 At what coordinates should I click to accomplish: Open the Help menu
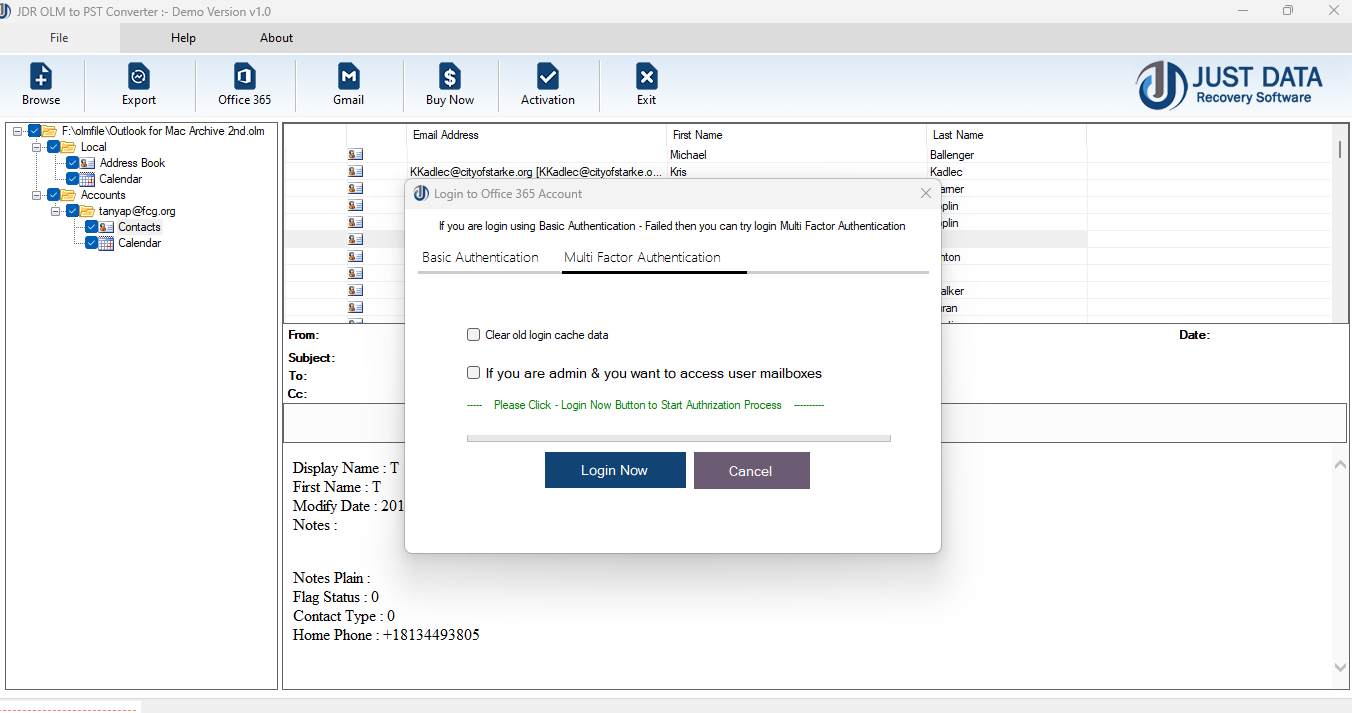point(183,38)
